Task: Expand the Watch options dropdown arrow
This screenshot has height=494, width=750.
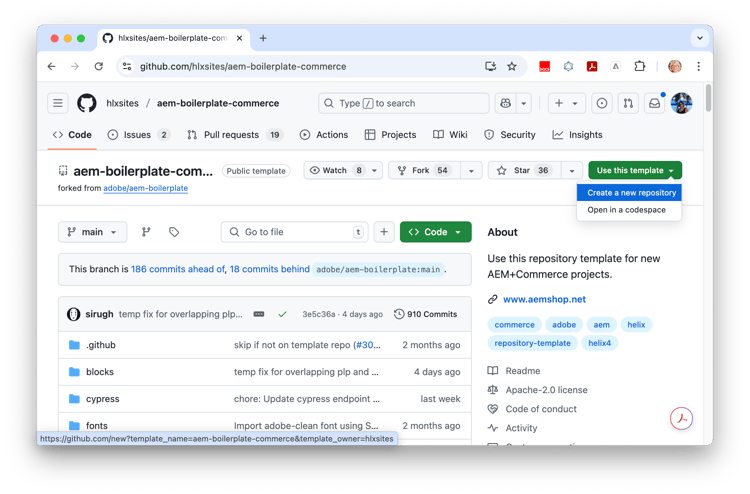Action: (x=375, y=170)
